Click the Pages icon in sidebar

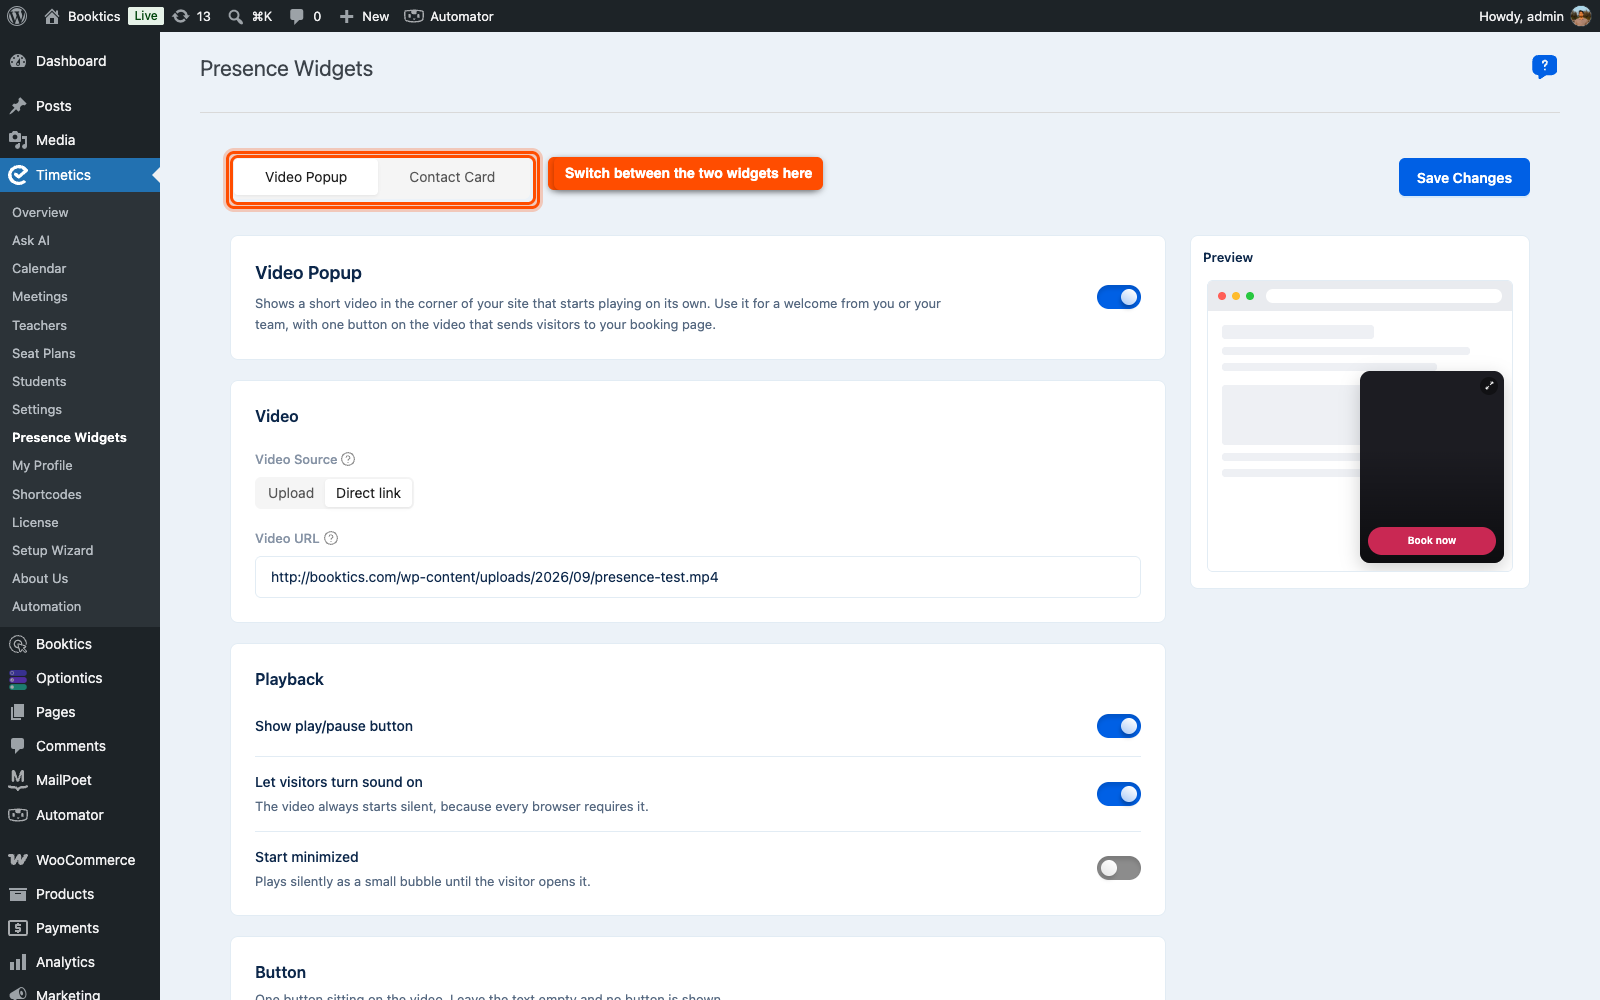pos(18,712)
